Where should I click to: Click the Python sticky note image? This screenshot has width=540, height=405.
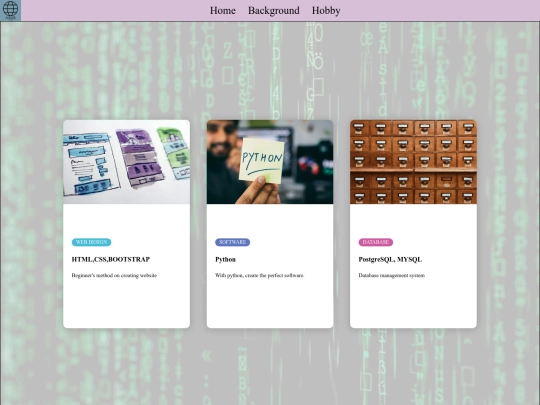pos(270,162)
